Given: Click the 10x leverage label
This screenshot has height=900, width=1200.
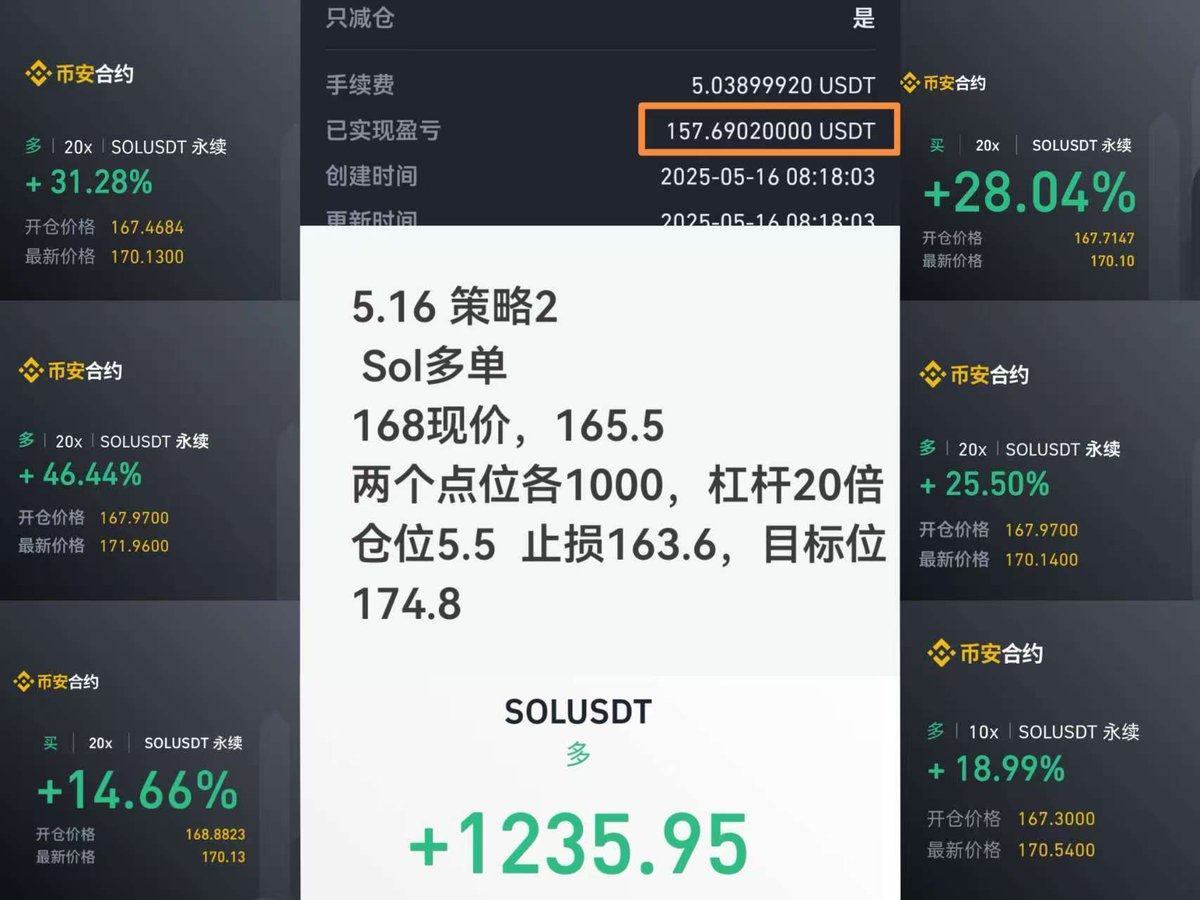Looking at the screenshot, I should click(983, 732).
